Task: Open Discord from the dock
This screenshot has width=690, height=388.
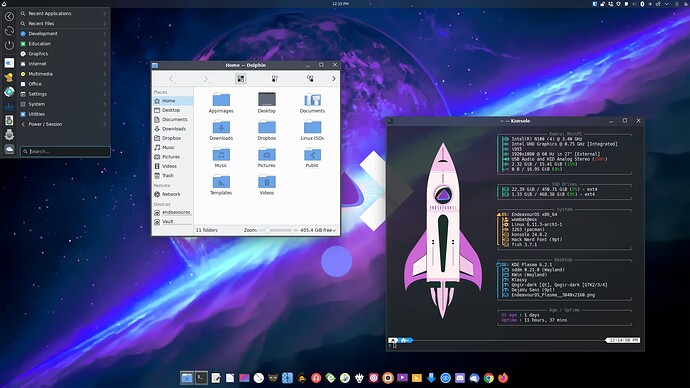Action: (460, 378)
